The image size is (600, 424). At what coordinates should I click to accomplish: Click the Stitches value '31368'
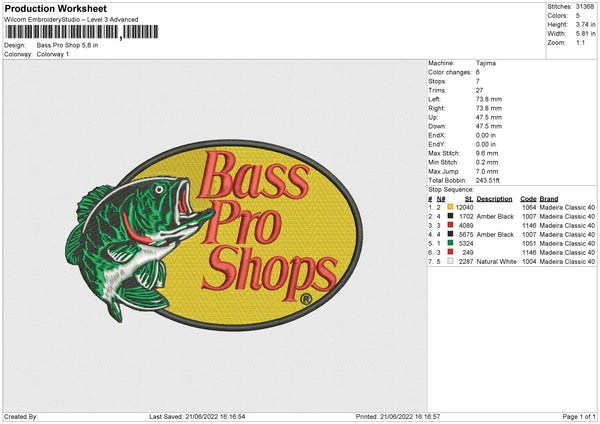point(585,7)
